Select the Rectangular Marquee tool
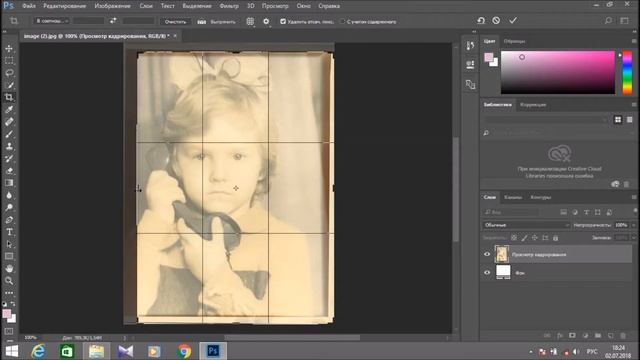This screenshot has width=640, height=360. pos(9,61)
